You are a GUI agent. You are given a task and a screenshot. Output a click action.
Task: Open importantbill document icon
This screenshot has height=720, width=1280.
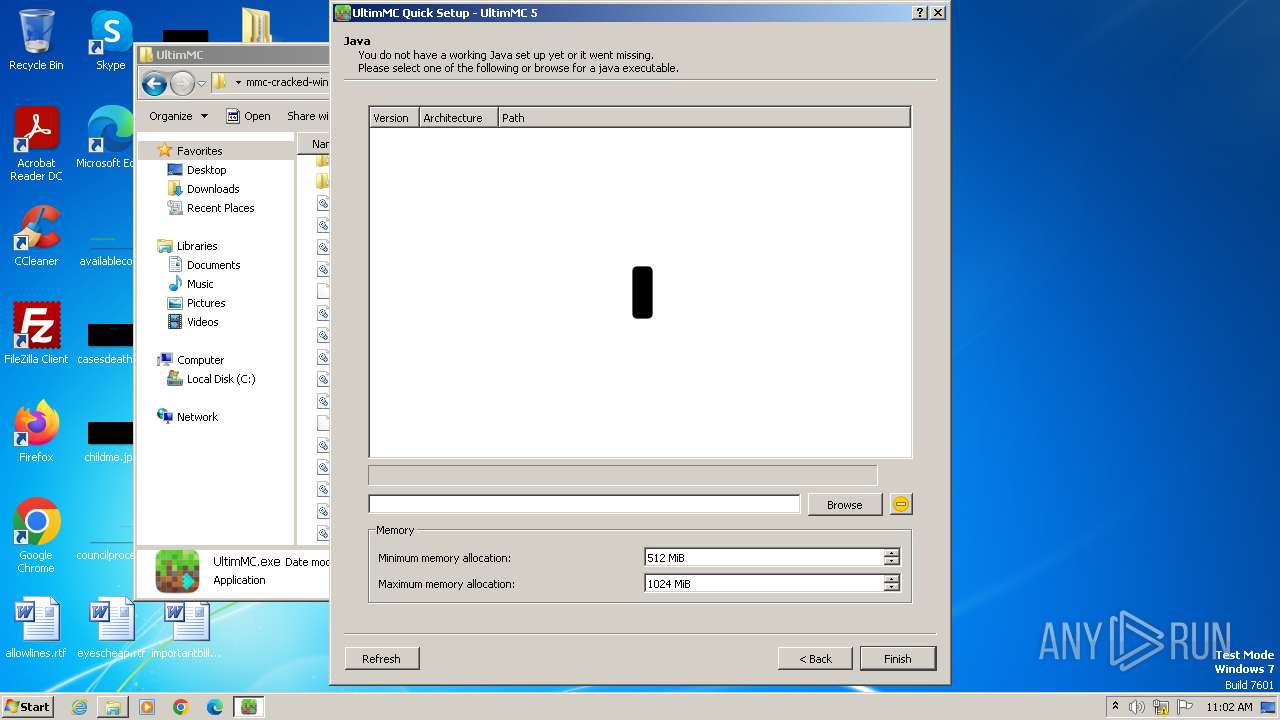click(x=186, y=628)
